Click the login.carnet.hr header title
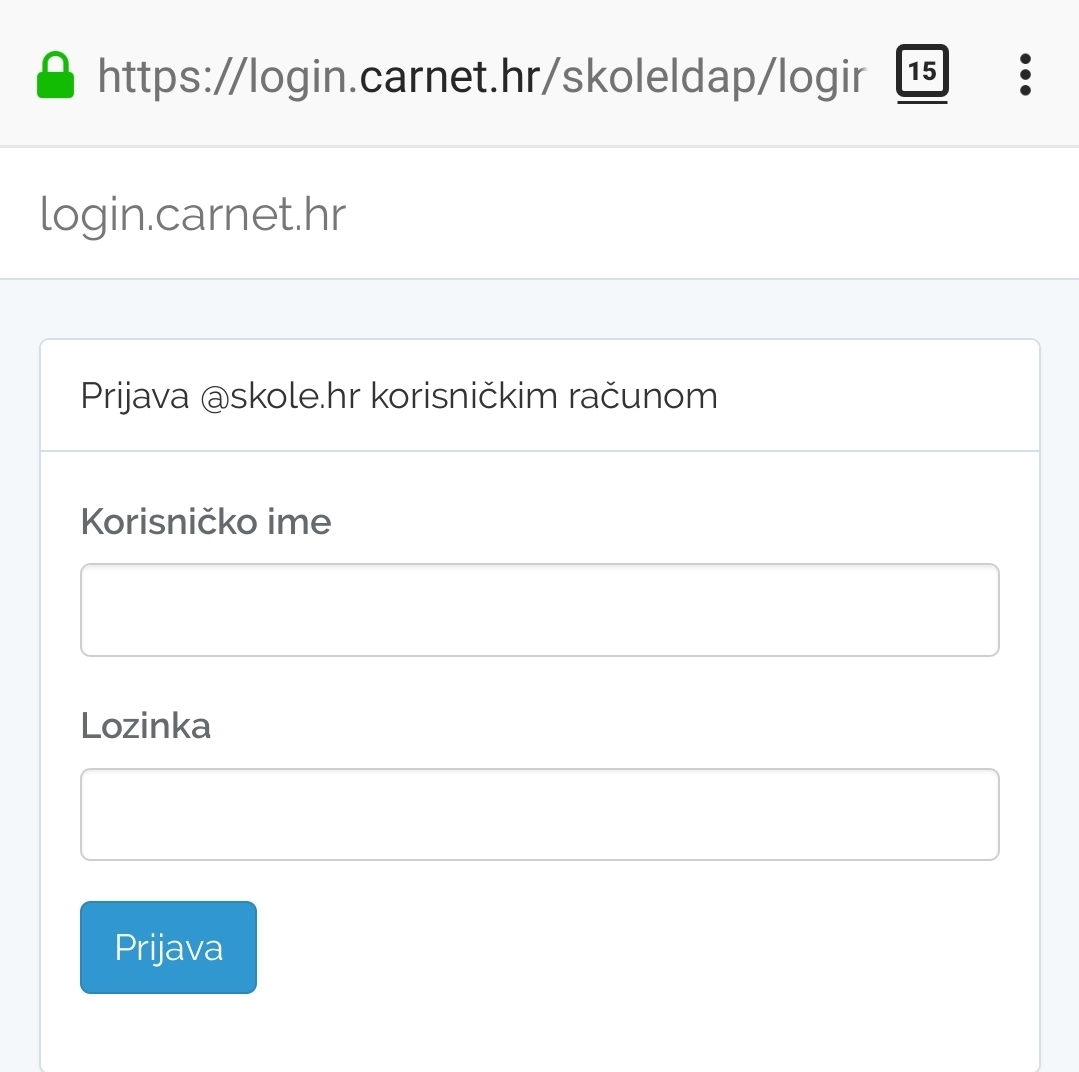The width and height of the screenshot is (1079, 1072). [192, 214]
